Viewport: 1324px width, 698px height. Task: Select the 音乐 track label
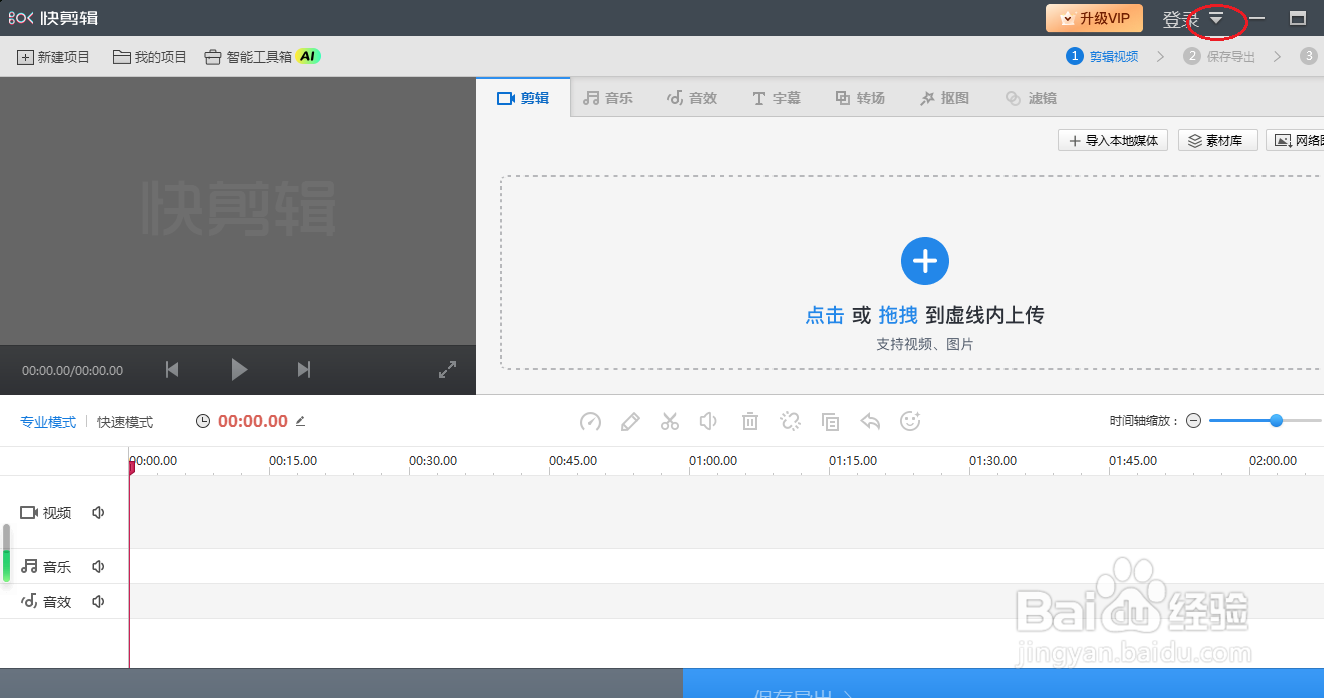[46, 566]
